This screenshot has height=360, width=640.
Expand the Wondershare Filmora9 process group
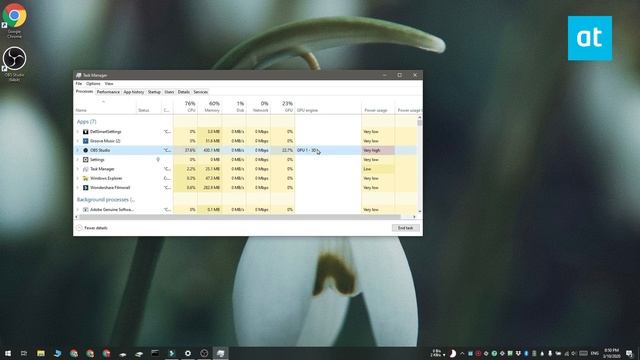(78, 188)
